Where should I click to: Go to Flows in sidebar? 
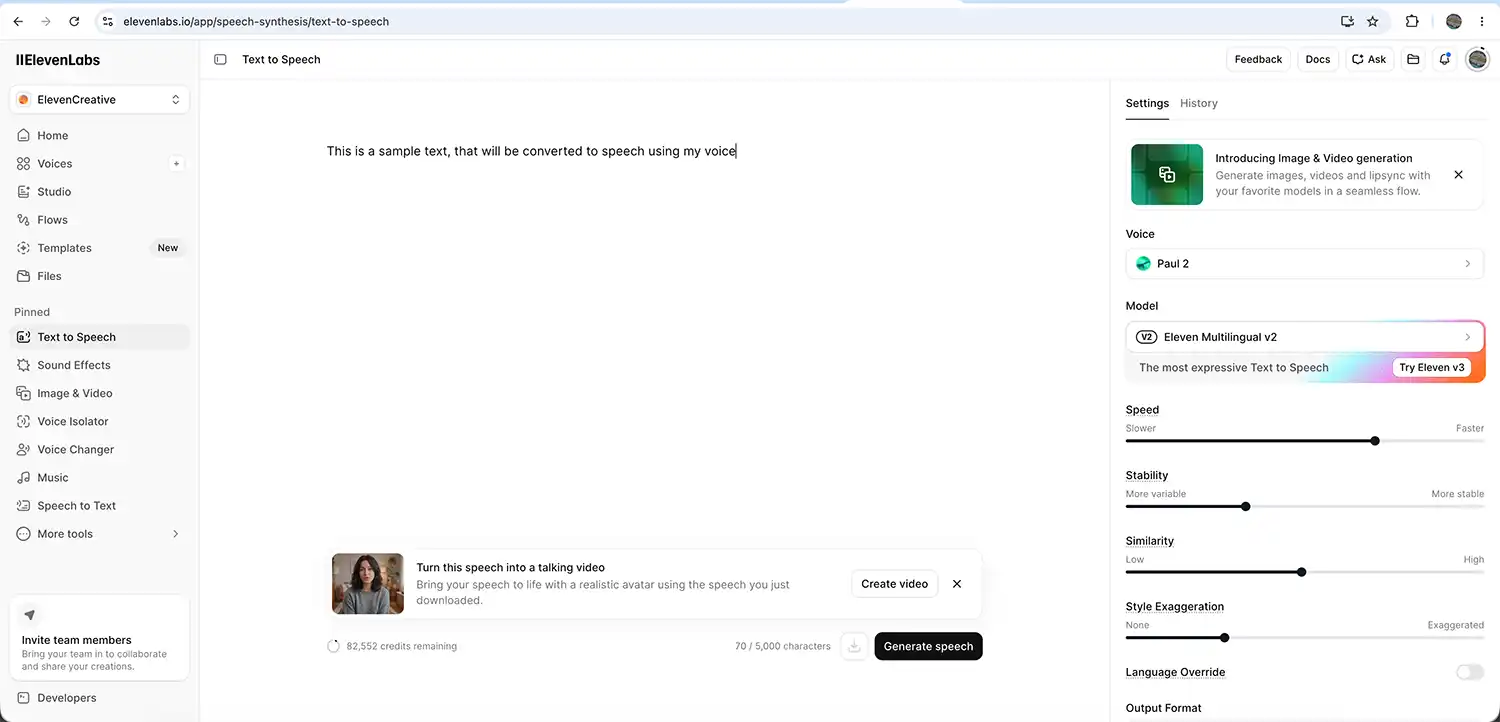point(99,220)
